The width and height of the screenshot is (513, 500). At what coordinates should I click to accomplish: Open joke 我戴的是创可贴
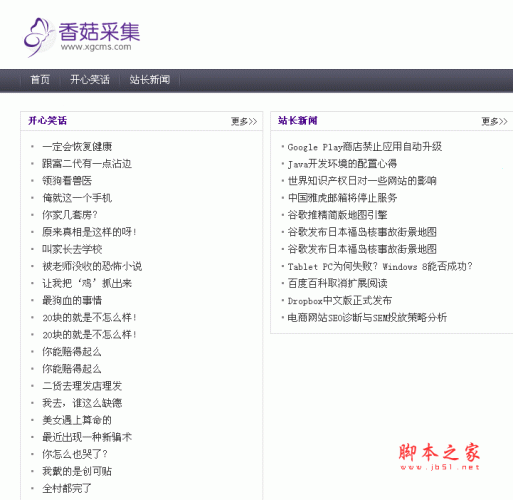77,472
